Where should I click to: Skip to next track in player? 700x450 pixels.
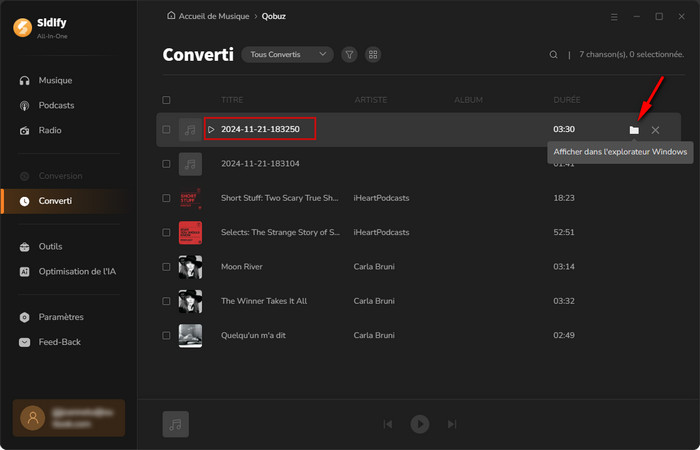453,424
